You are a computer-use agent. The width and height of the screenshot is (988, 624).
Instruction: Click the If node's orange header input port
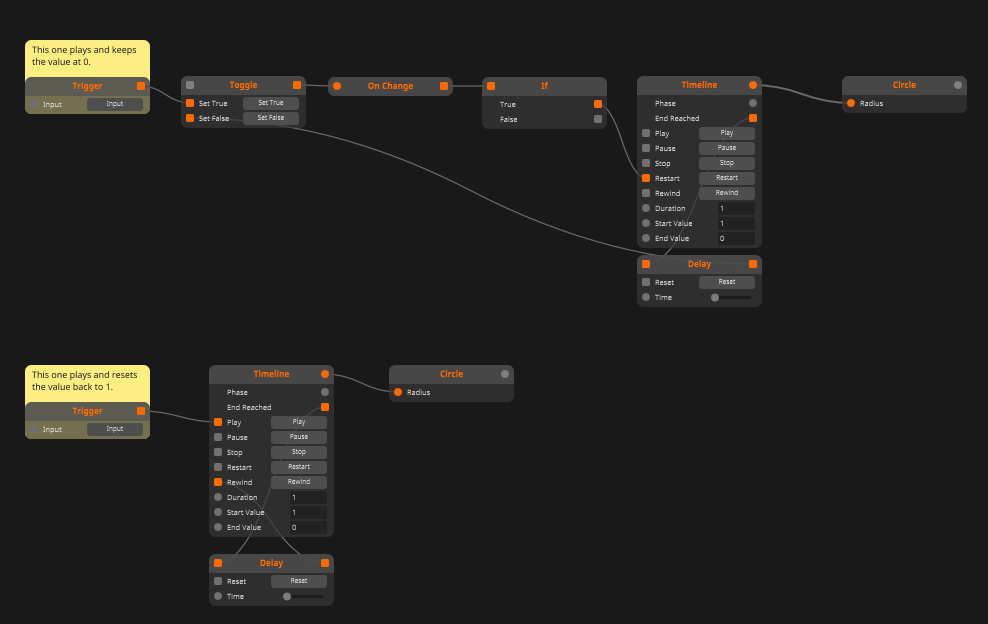(x=491, y=86)
